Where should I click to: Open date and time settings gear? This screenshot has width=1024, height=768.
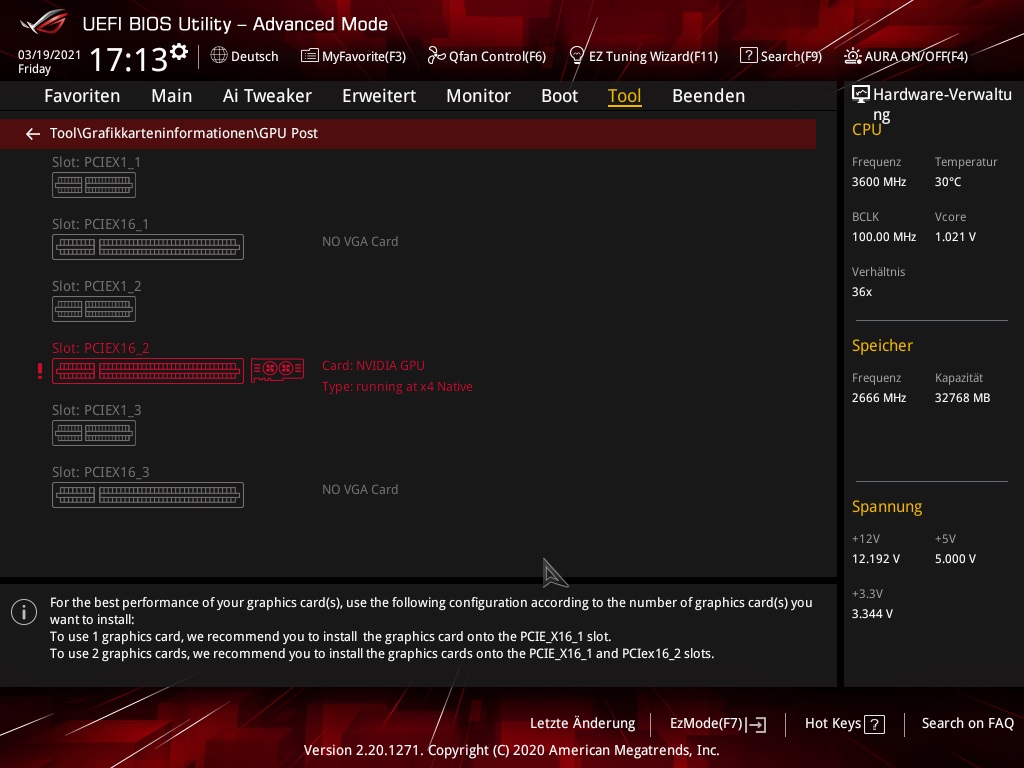[179, 51]
